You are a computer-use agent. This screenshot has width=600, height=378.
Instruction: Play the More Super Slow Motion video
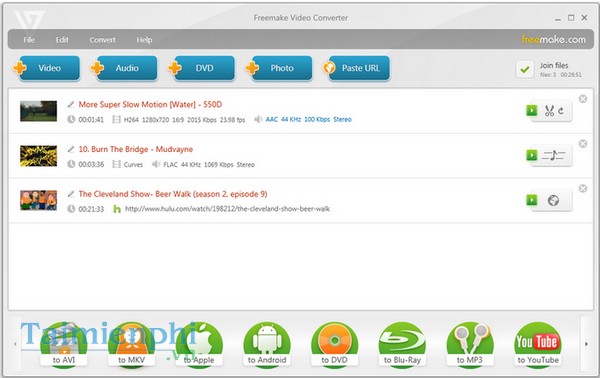[x=532, y=111]
